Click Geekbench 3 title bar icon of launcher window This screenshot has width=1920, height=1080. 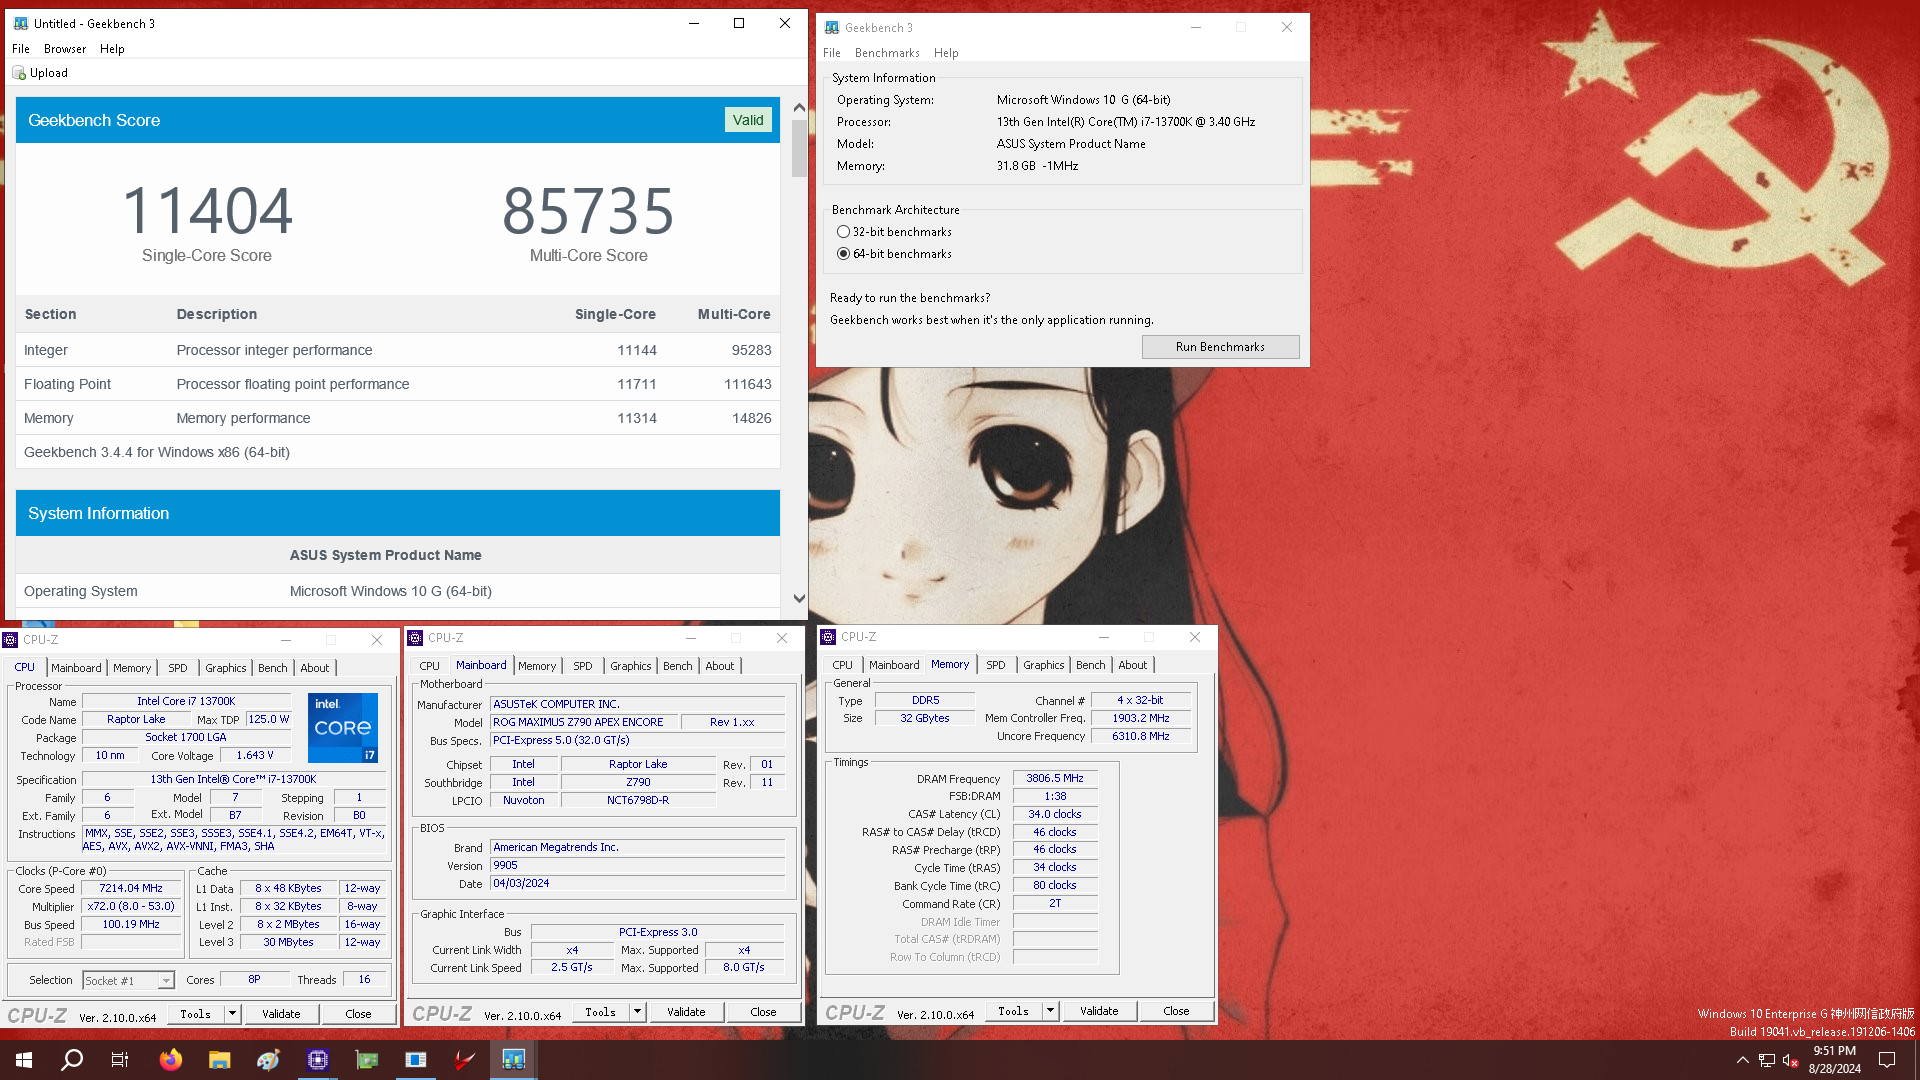(832, 28)
